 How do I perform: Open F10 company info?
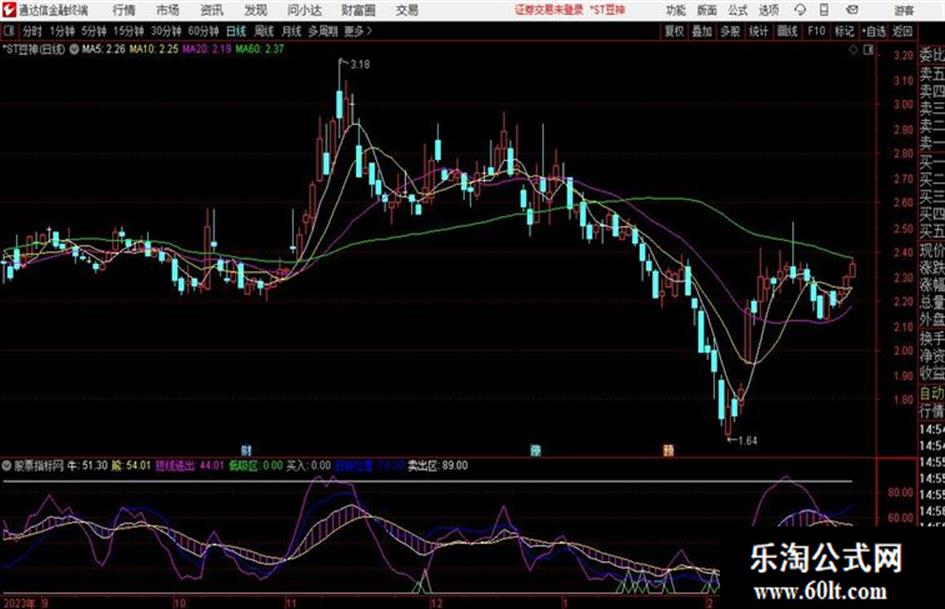pyautogui.click(x=816, y=31)
